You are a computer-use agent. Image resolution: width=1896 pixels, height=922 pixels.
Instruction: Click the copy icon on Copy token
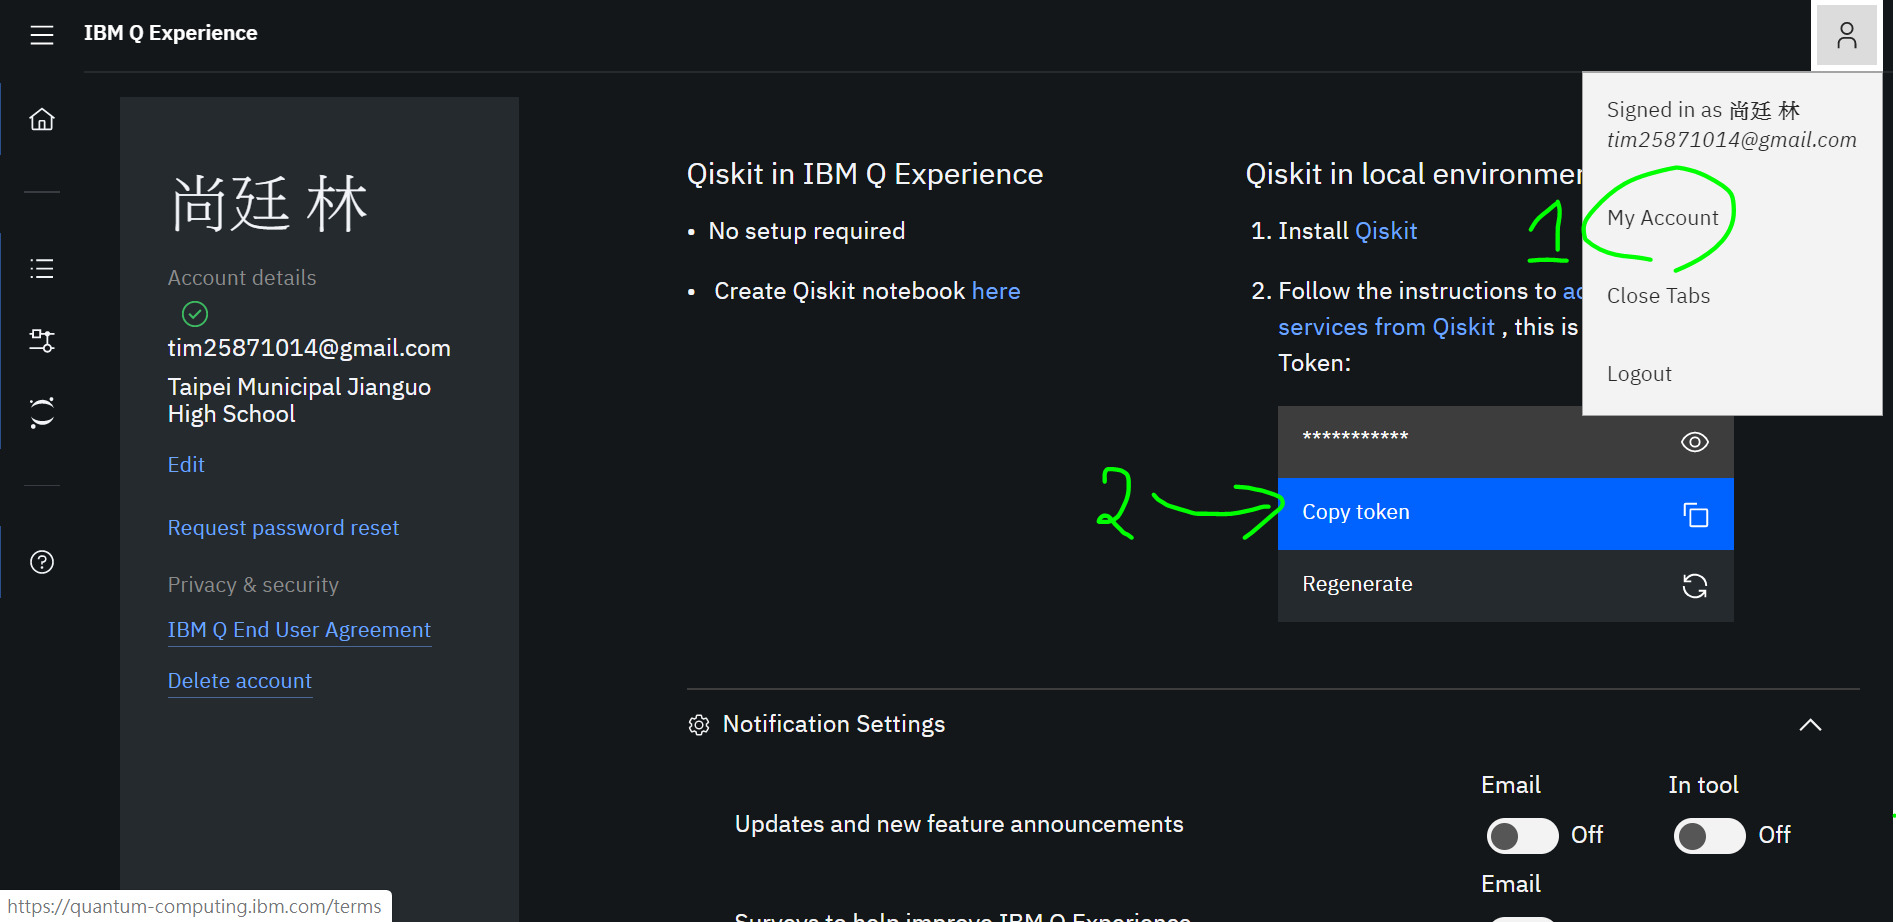(1695, 515)
